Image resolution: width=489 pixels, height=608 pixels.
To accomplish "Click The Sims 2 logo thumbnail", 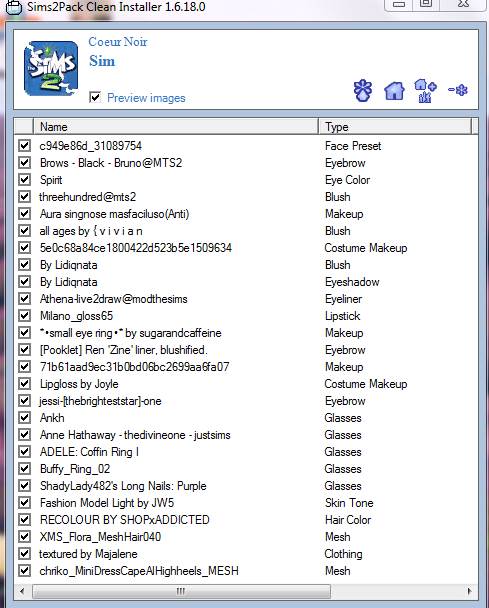I will (x=51, y=69).
